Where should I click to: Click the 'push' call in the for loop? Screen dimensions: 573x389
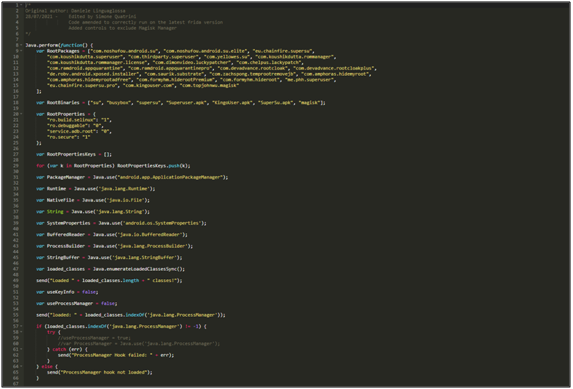pyautogui.click(x=174, y=166)
